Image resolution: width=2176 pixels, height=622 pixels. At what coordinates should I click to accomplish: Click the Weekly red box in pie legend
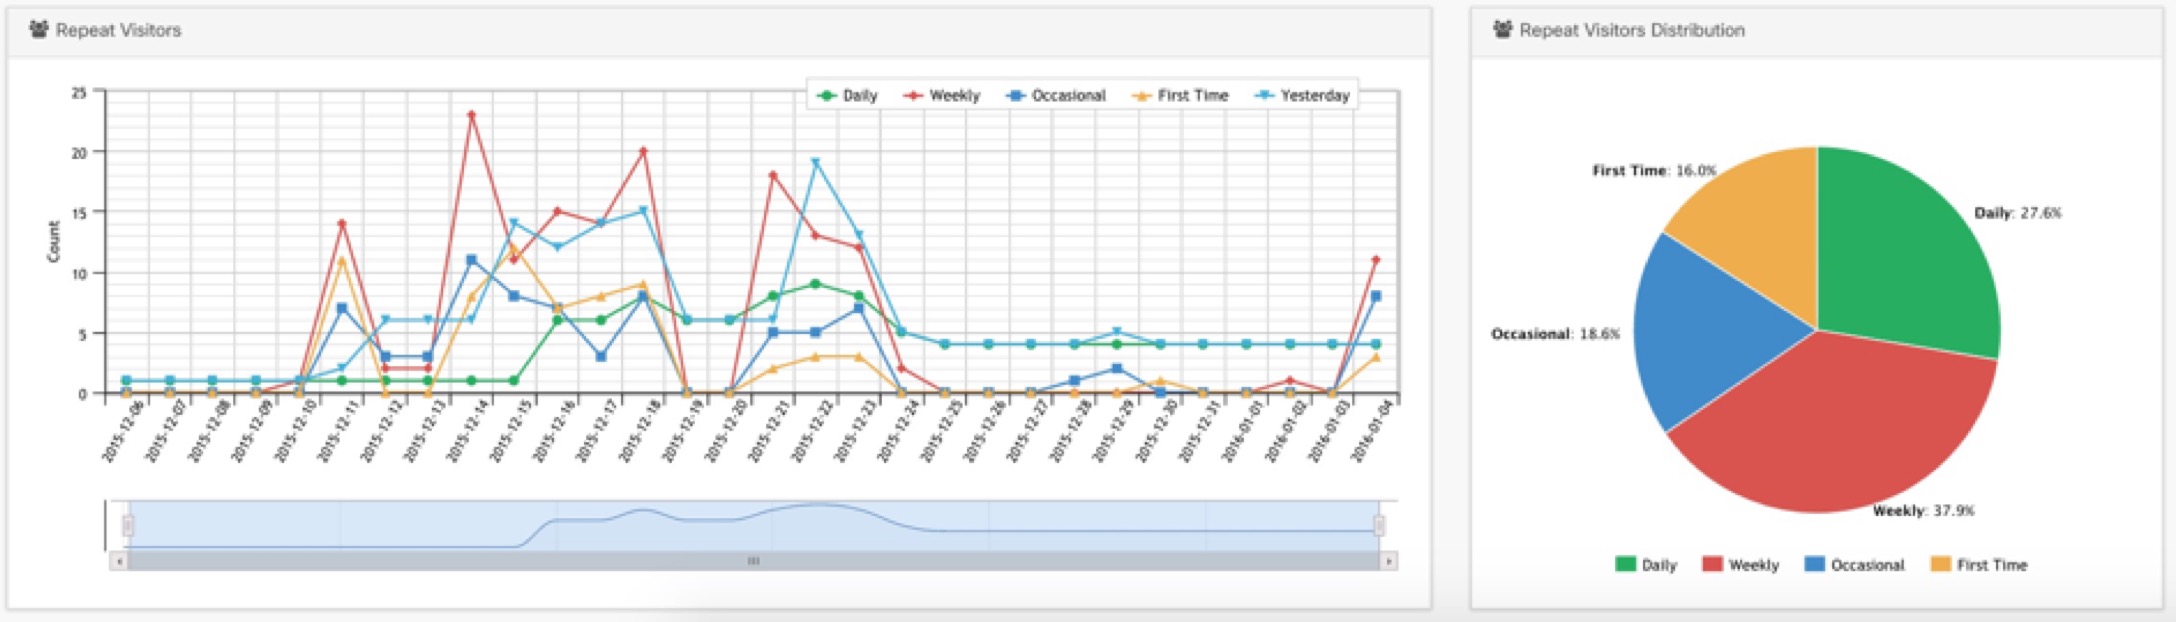pyautogui.click(x=1712, y=565)
